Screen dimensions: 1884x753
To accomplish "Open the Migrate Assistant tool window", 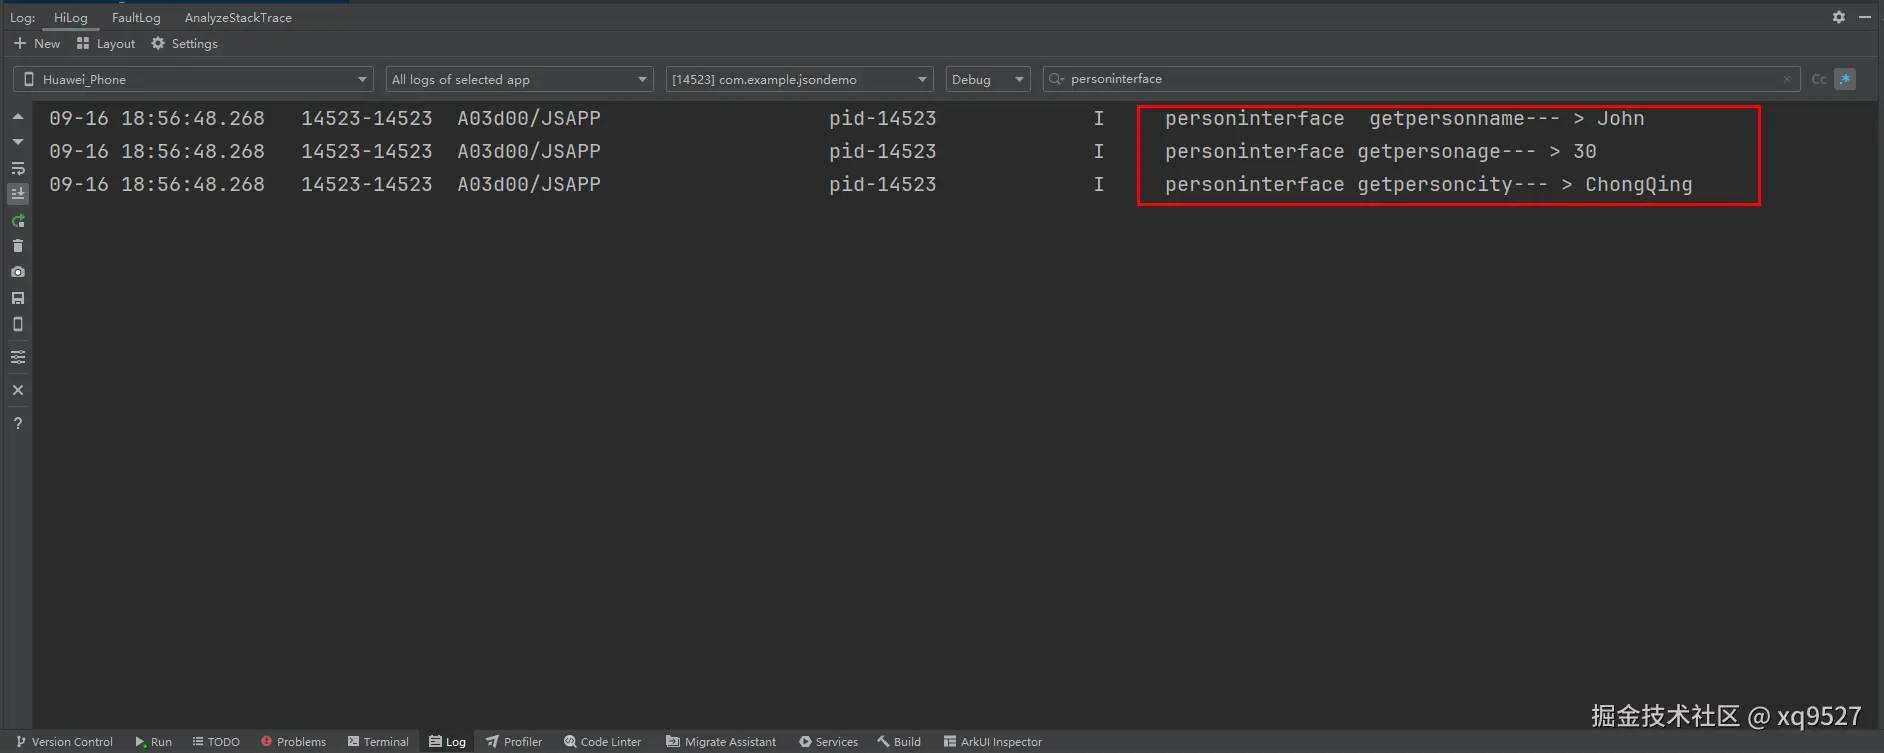I will pos(721,742).
